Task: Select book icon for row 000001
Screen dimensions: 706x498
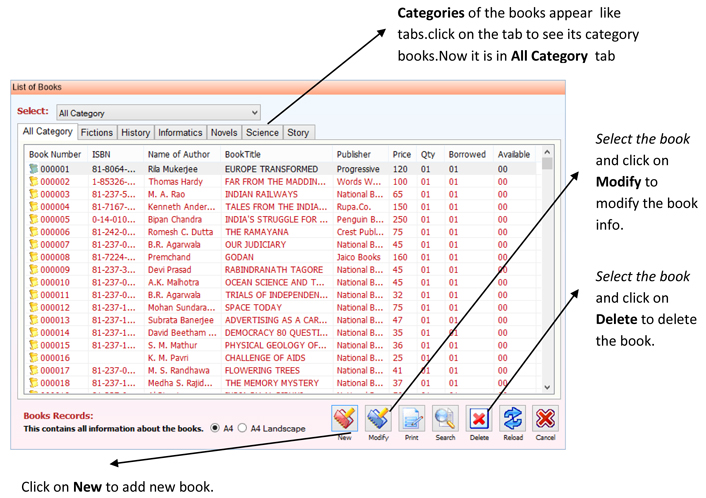Action: point(33,169)
